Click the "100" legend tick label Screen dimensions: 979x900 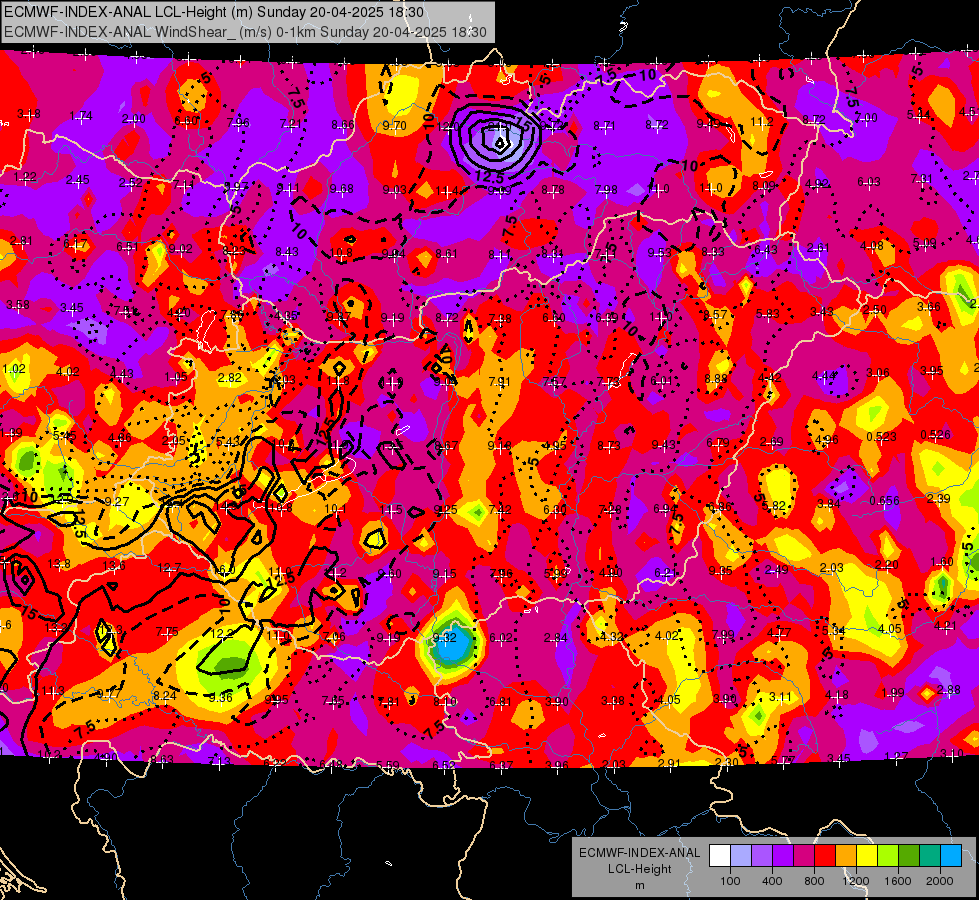[x=730, y=881]
